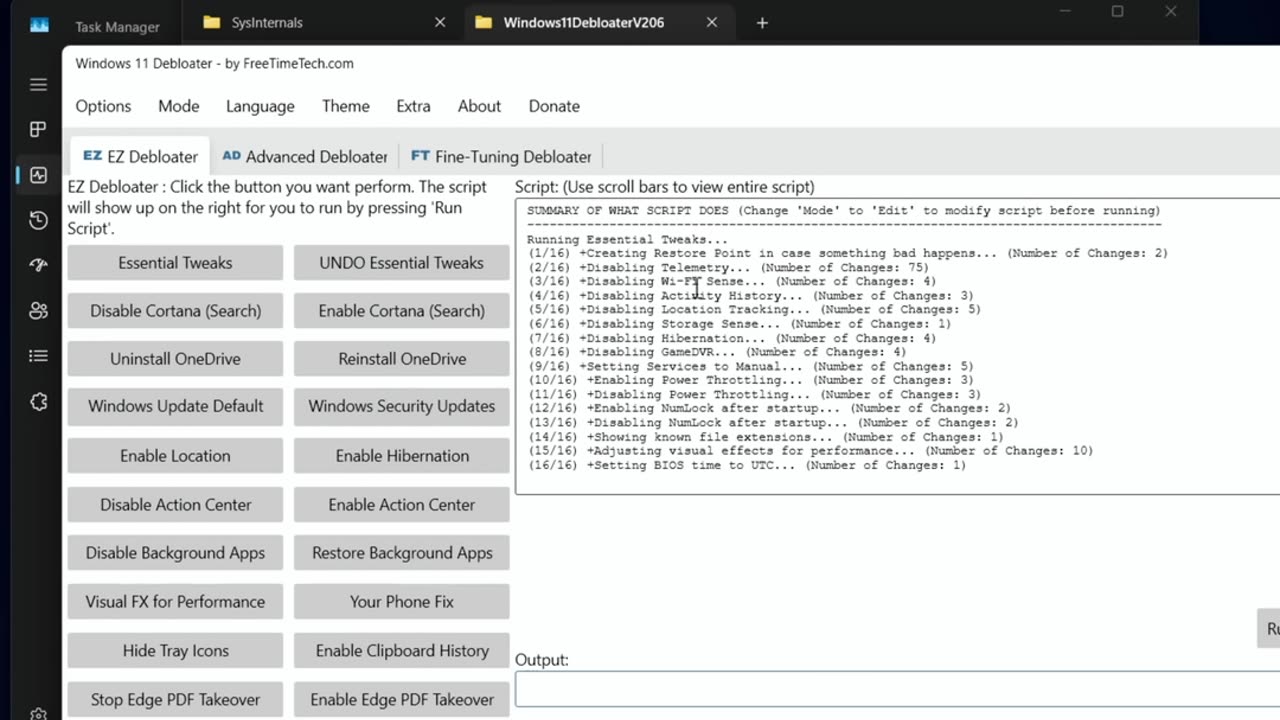Open Services via the puzzle-piece icon
This screenshot has height=720, width=1280.
coord(38,401)
